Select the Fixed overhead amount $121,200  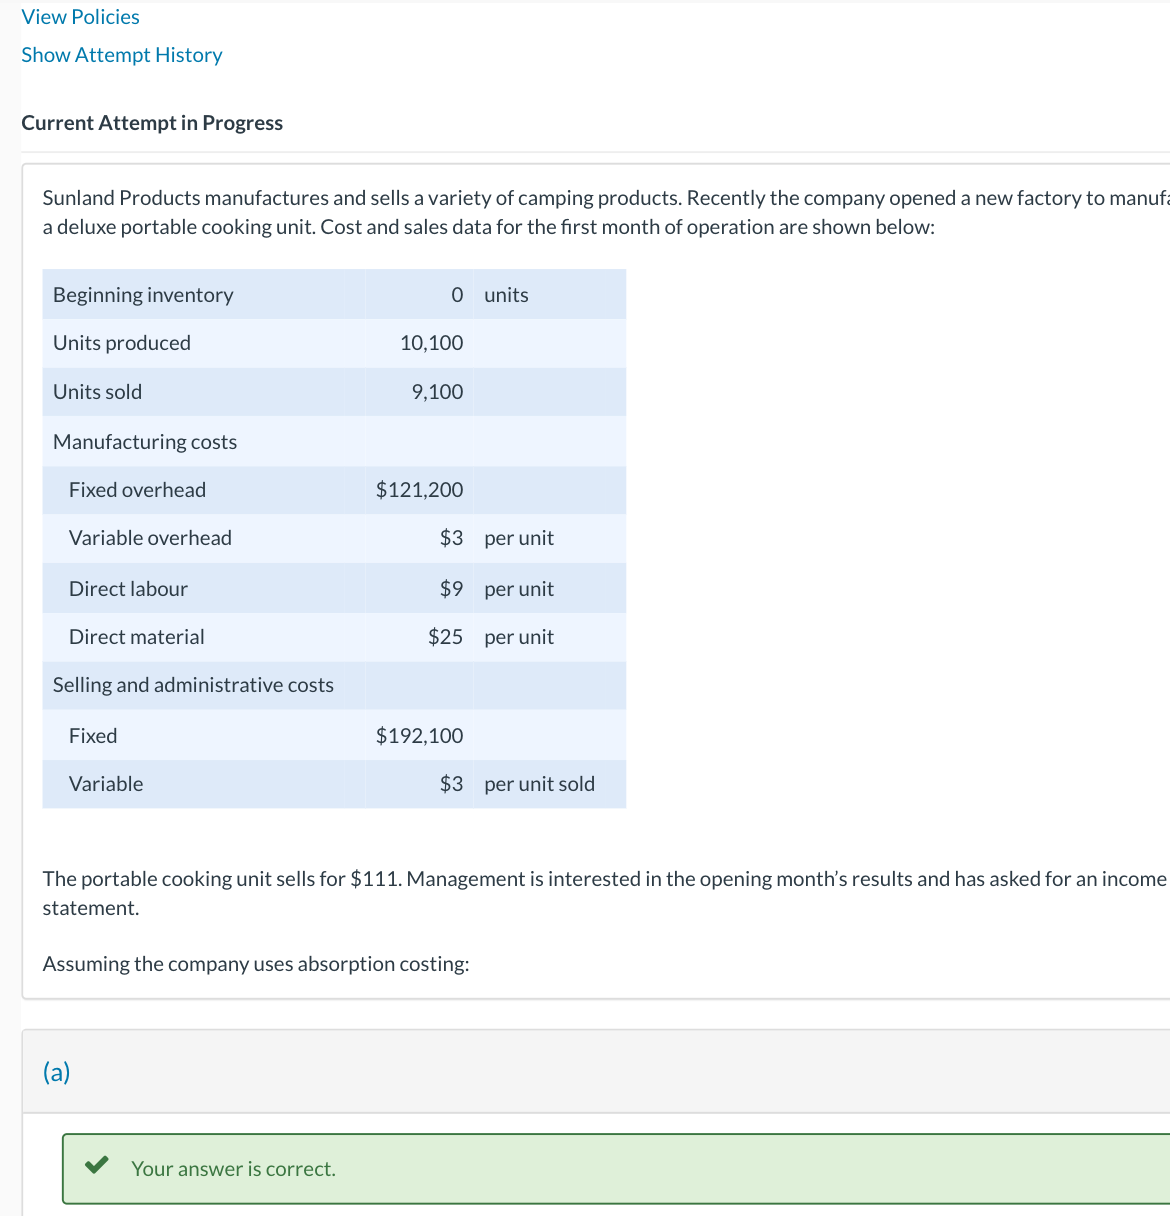coord(420,490)
